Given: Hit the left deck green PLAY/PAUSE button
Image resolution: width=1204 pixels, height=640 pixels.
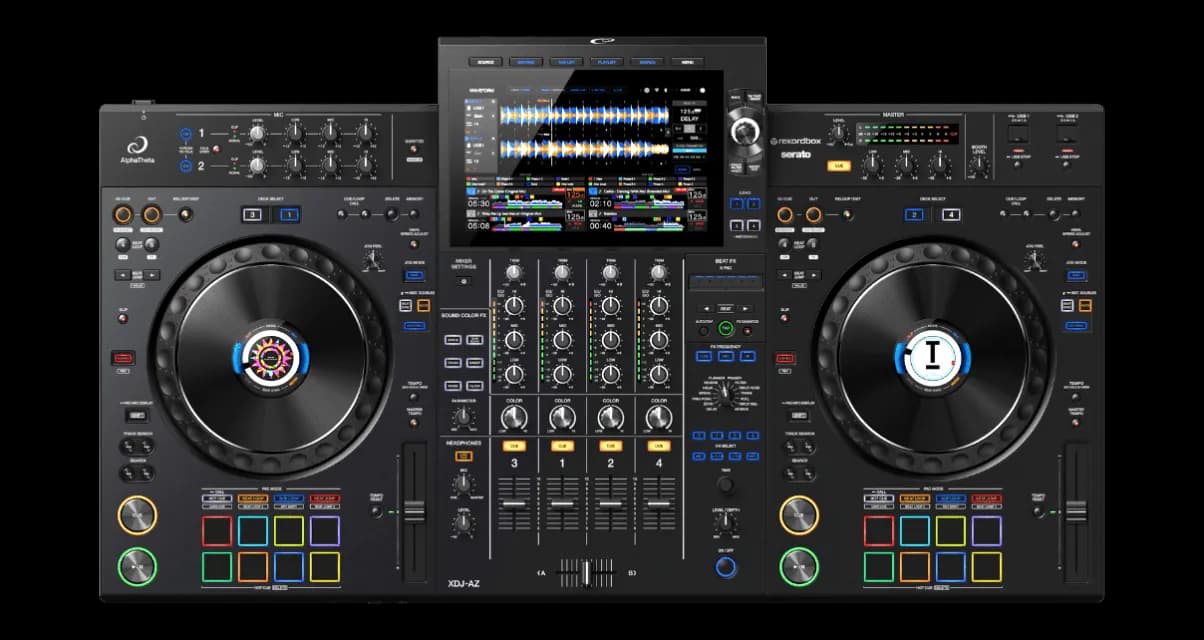Looking at the screenshot, I should [x=137, y=567].
